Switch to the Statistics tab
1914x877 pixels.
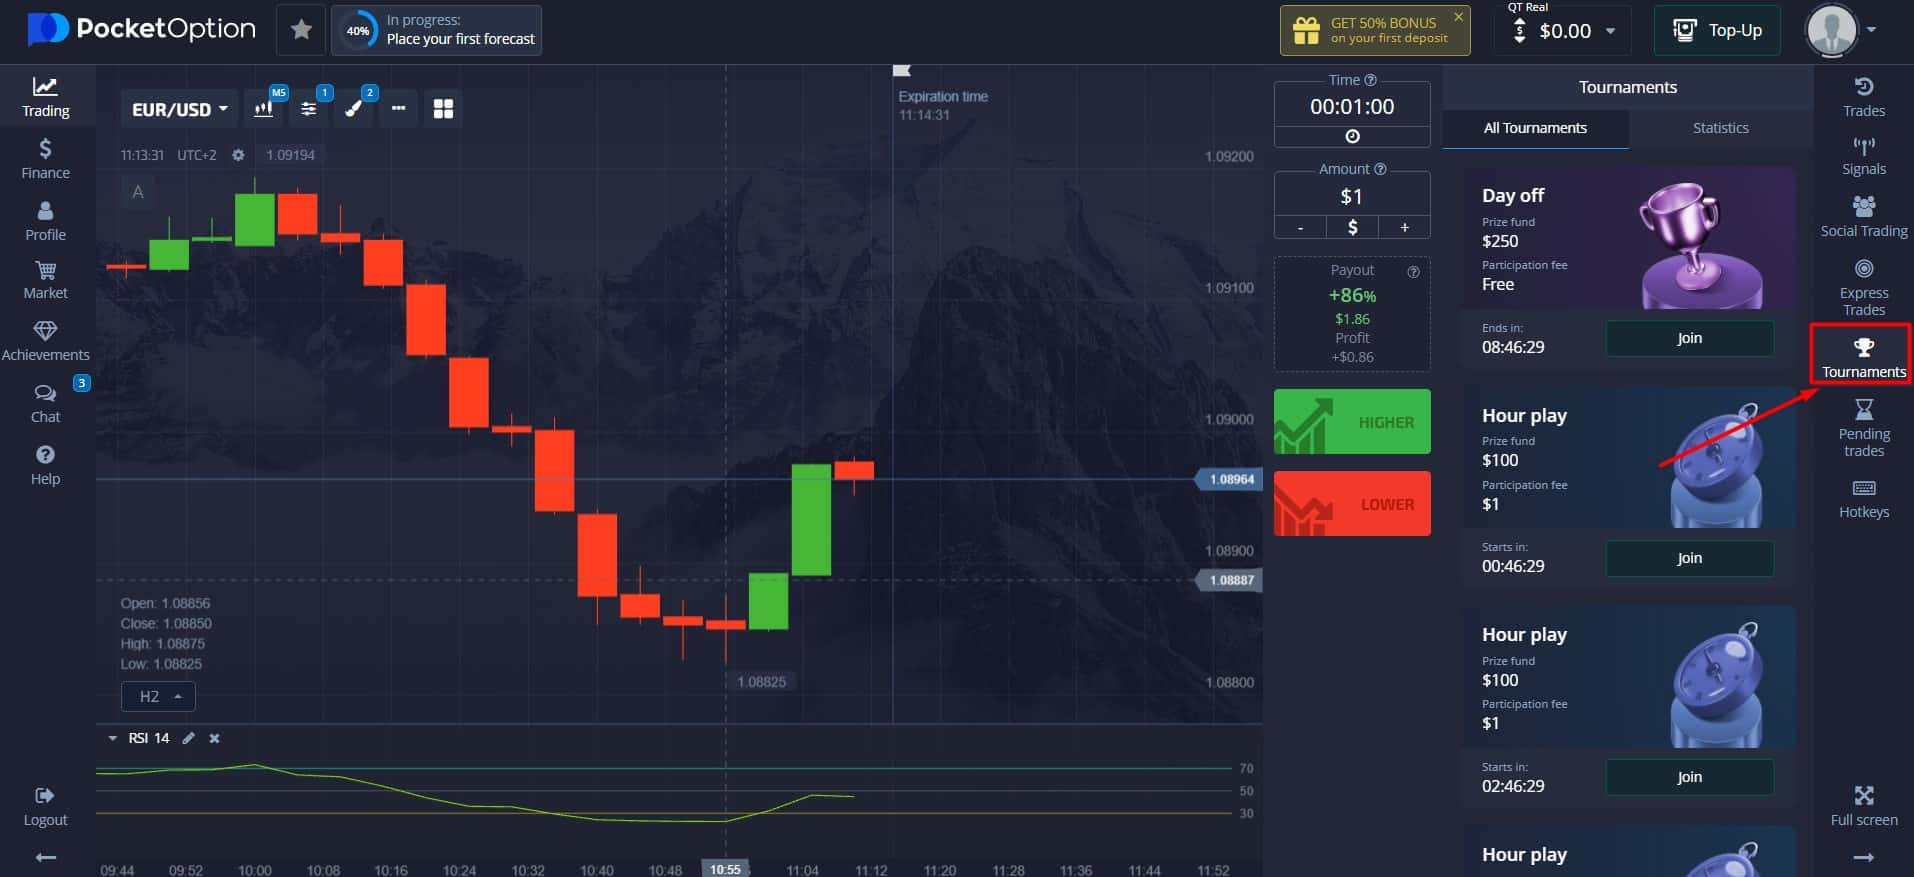tap(1720, 128)
